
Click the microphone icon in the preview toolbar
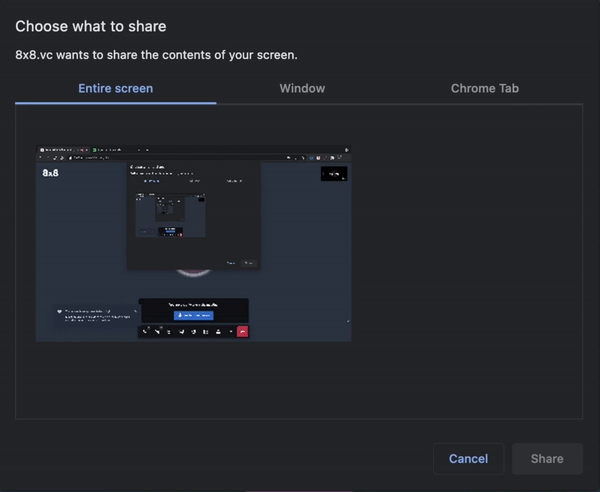(x=145, y=331)
